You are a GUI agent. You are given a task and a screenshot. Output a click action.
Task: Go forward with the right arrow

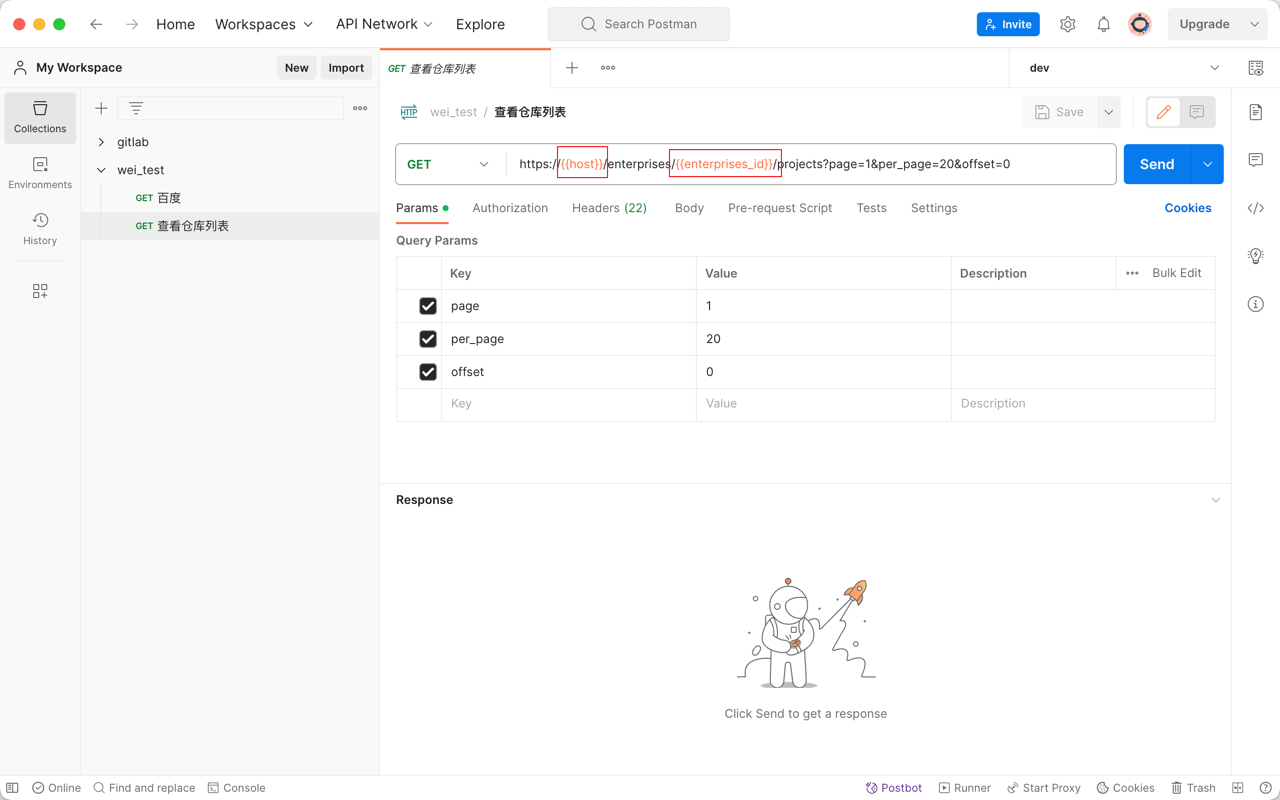(x=132, y=24)
